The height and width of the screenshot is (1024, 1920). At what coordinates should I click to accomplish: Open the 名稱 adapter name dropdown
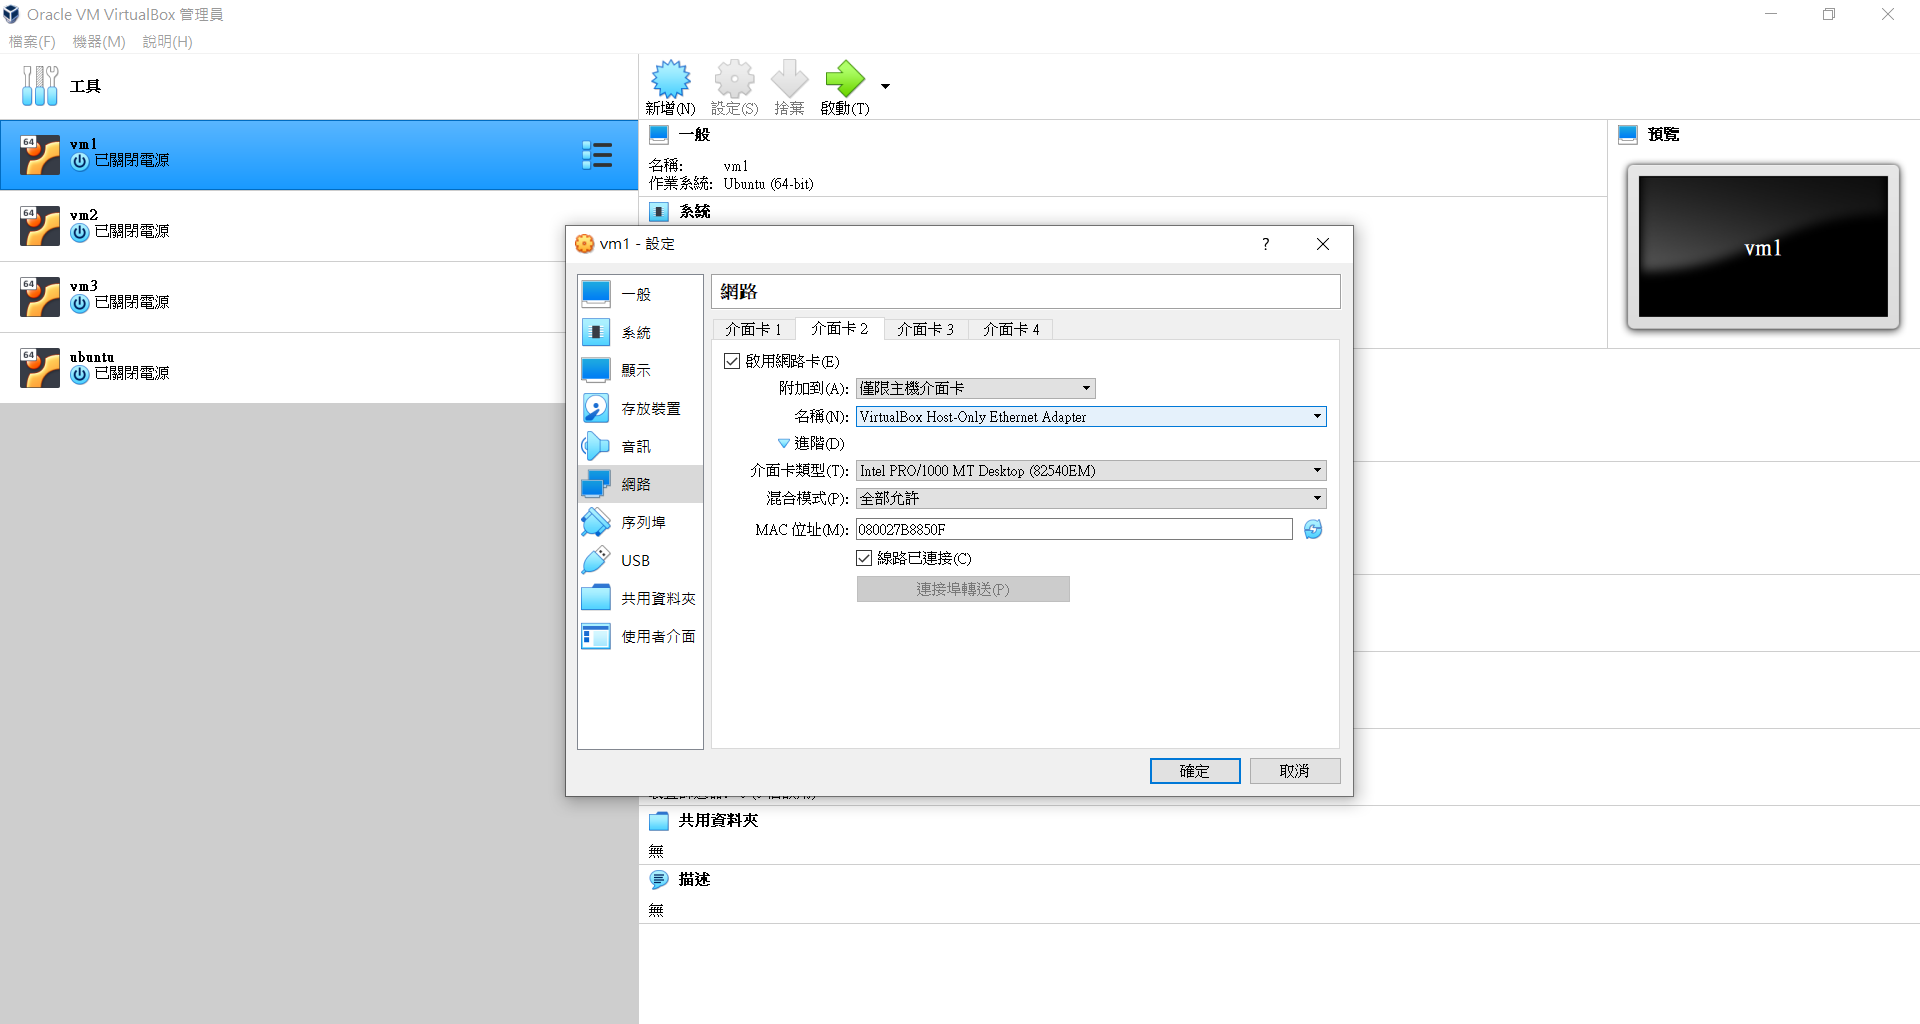coord(1091,416)
